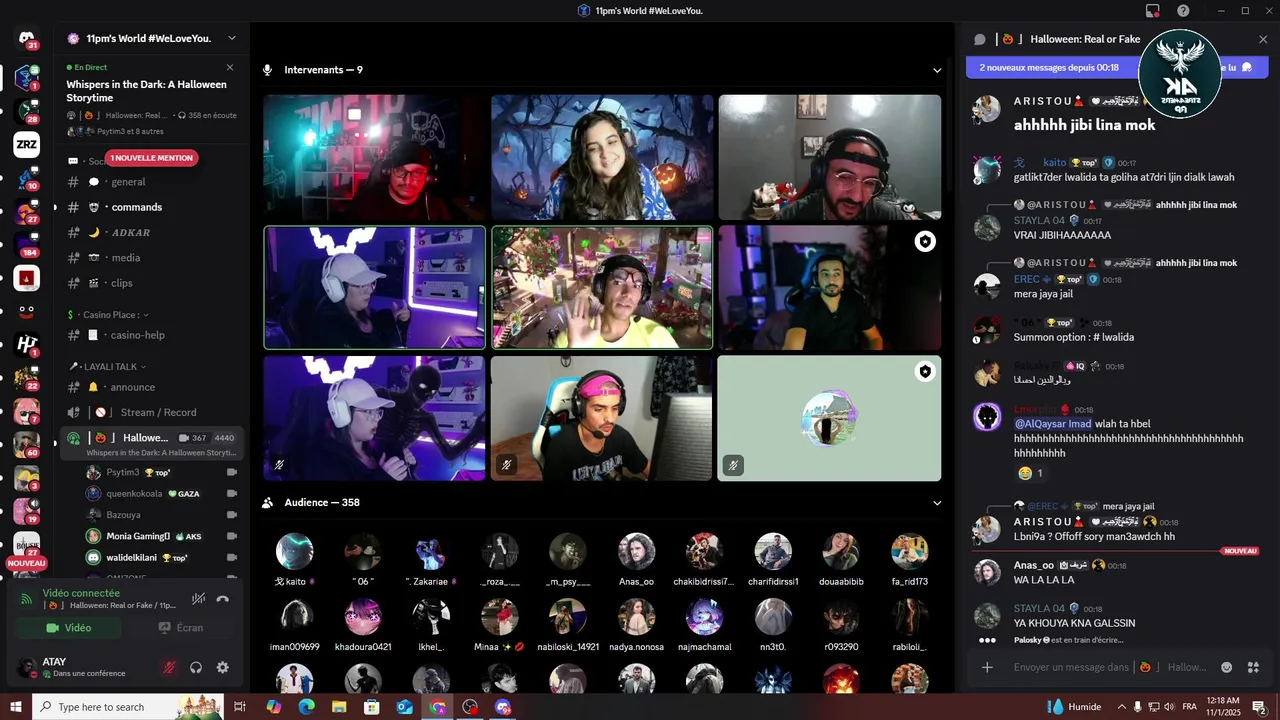Close the Halloween chat side panel
This screenshot has height=720, width=1280.
click(x=1263, y=39)
